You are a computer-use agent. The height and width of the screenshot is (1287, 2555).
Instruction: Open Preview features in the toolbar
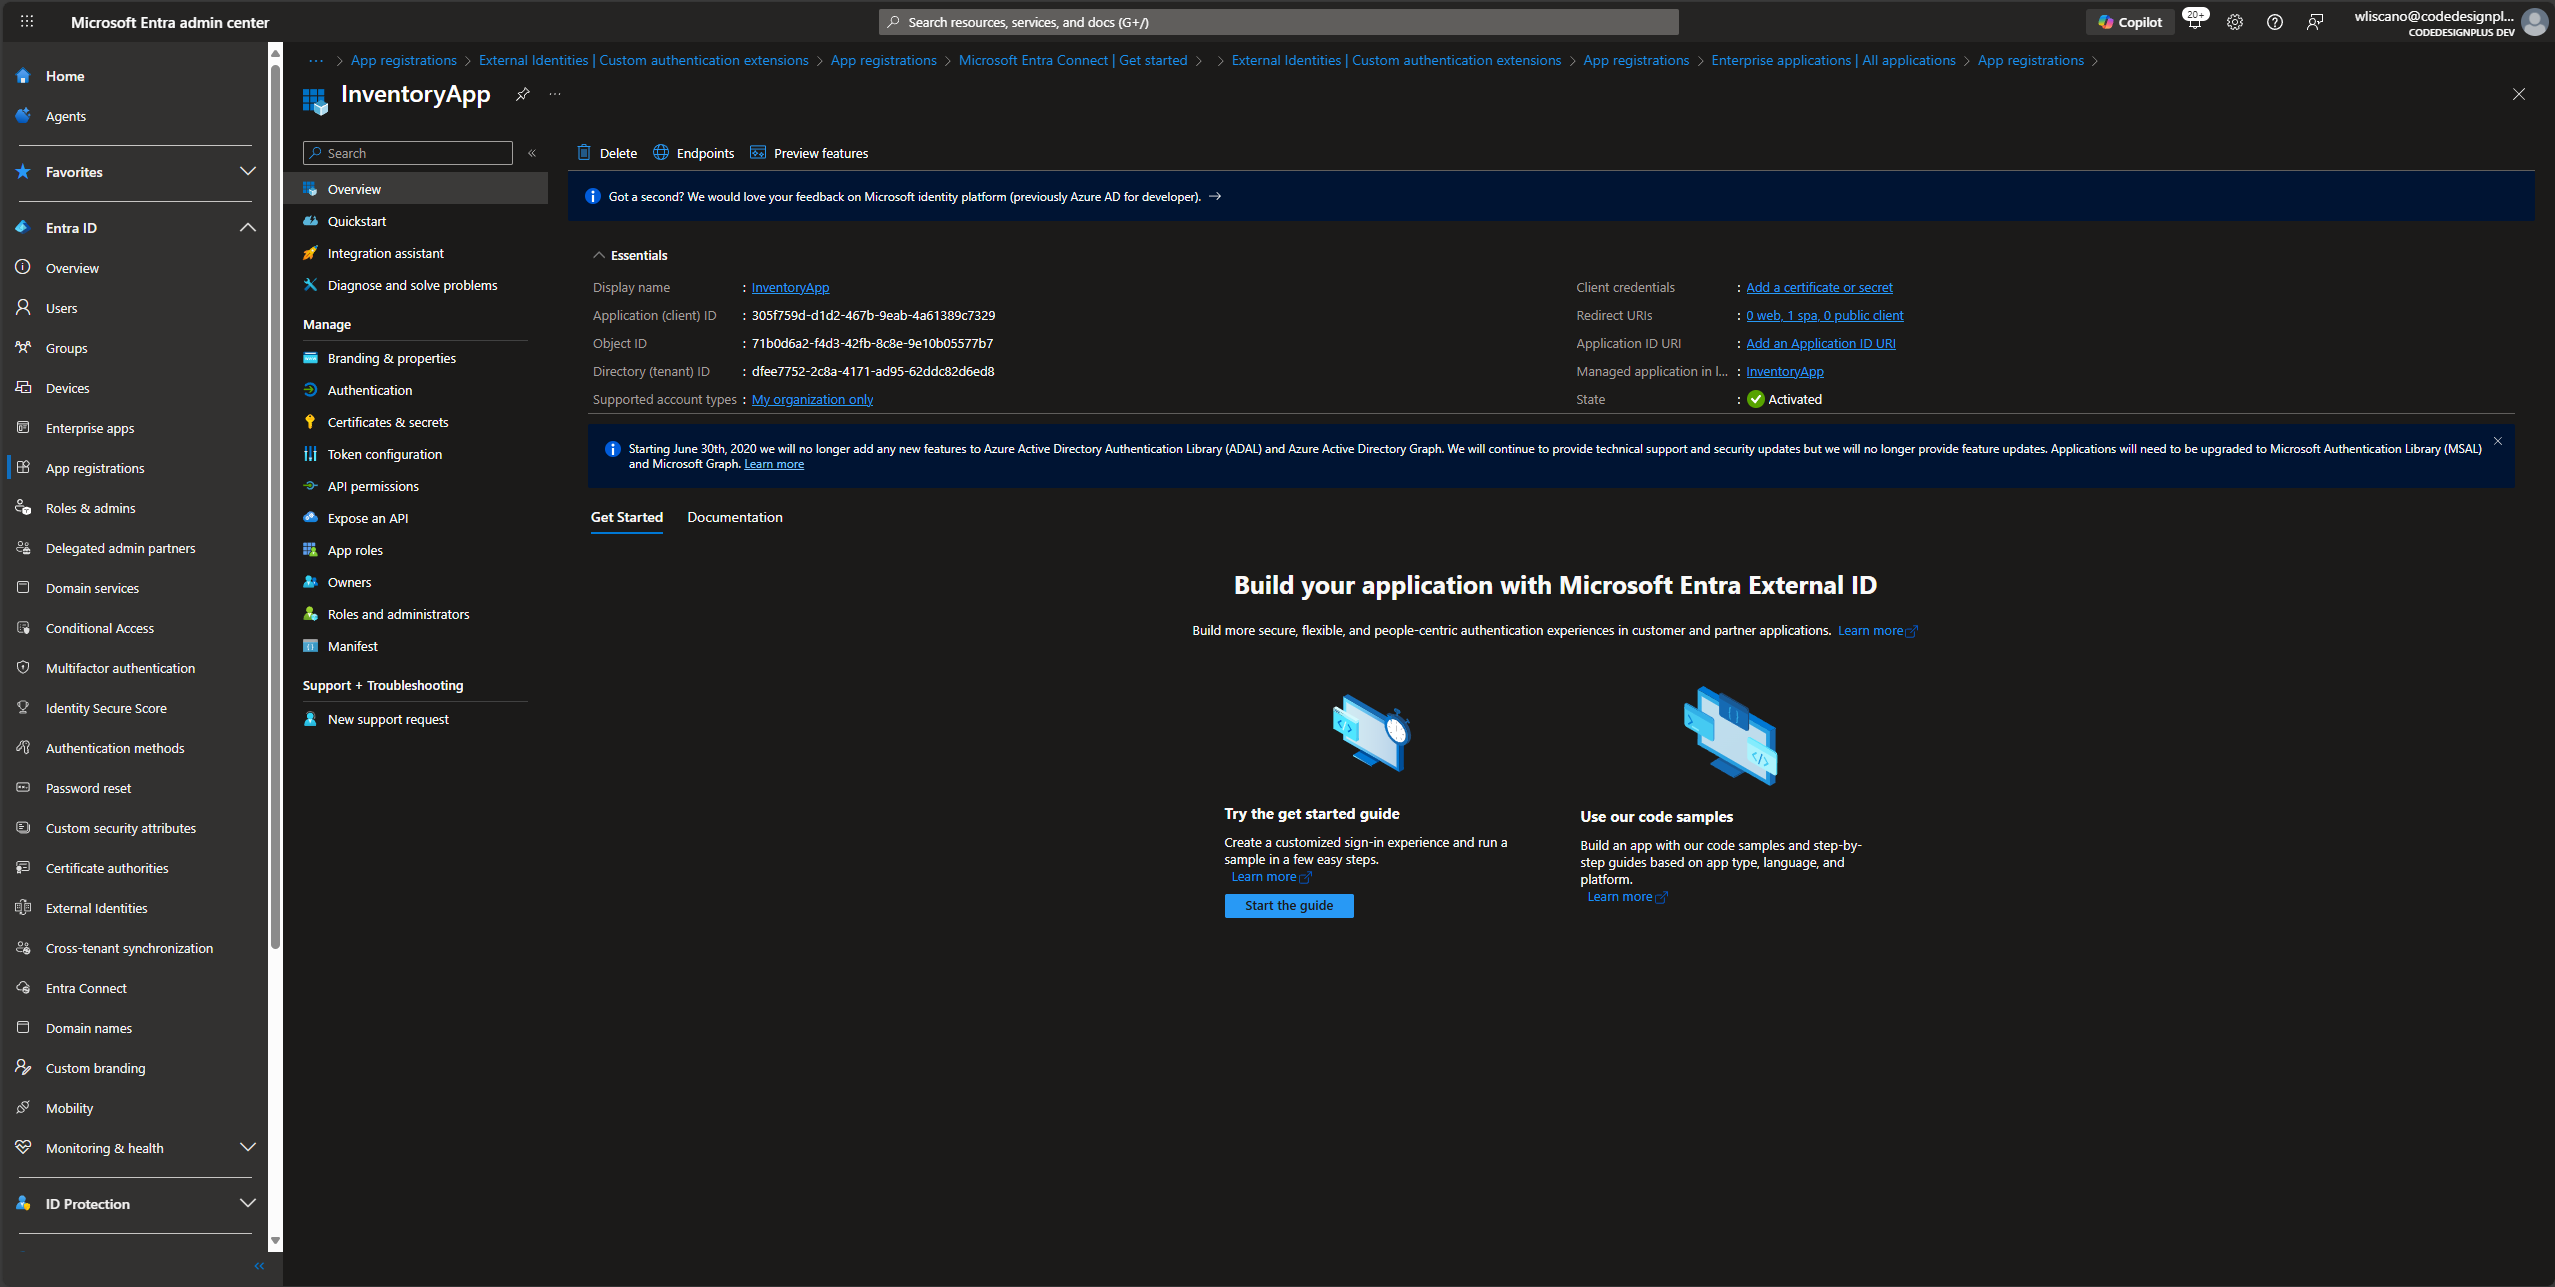pos(809,153)
